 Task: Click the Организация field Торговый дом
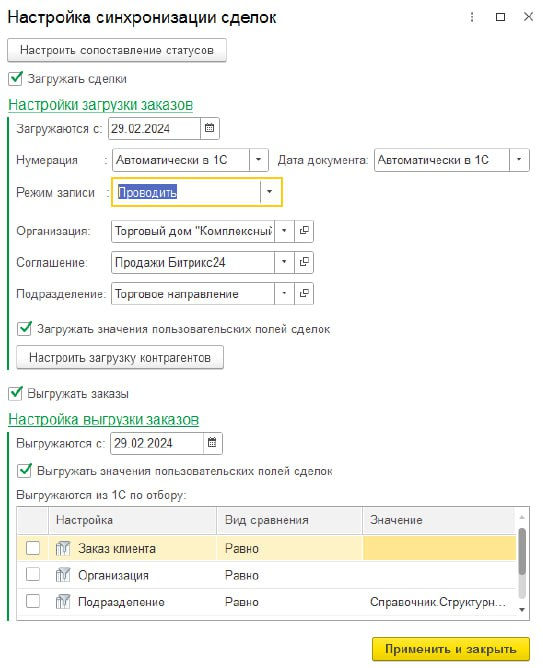click(193, 231)
